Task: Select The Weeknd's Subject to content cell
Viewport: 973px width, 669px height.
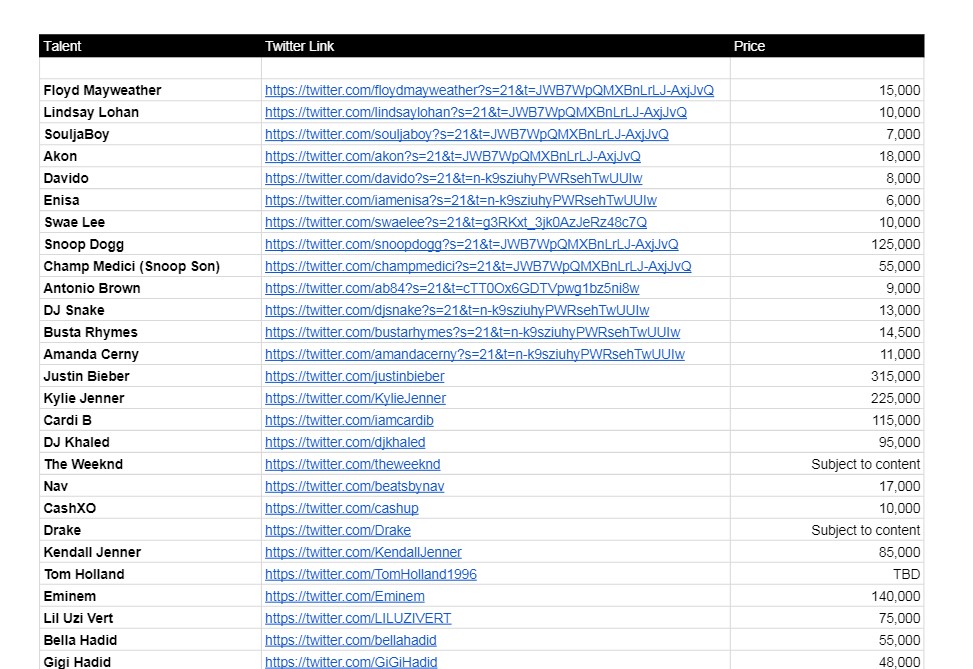Action: coord(827,465)
